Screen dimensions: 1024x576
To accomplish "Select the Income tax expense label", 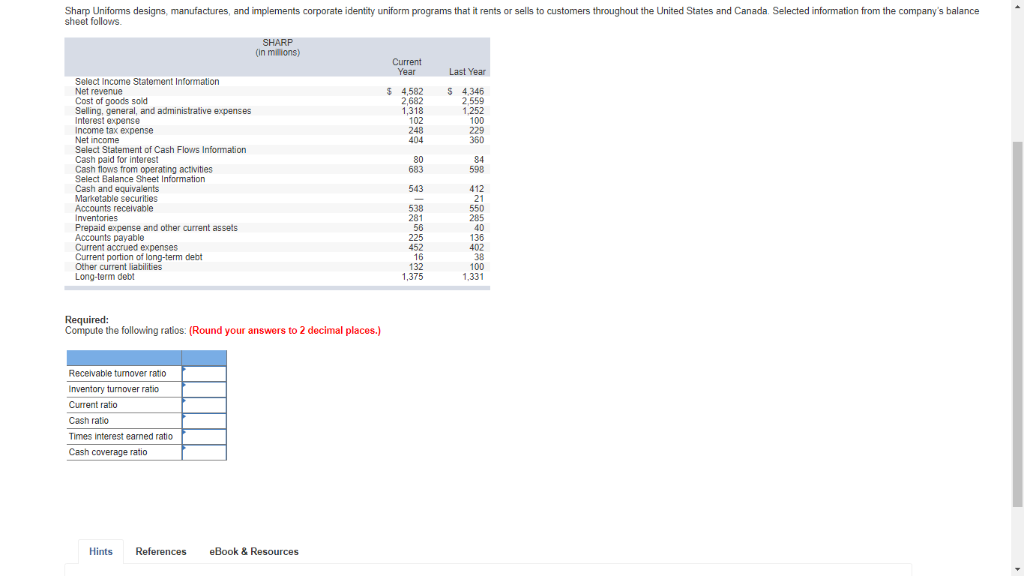I will [x=114, y=131].
